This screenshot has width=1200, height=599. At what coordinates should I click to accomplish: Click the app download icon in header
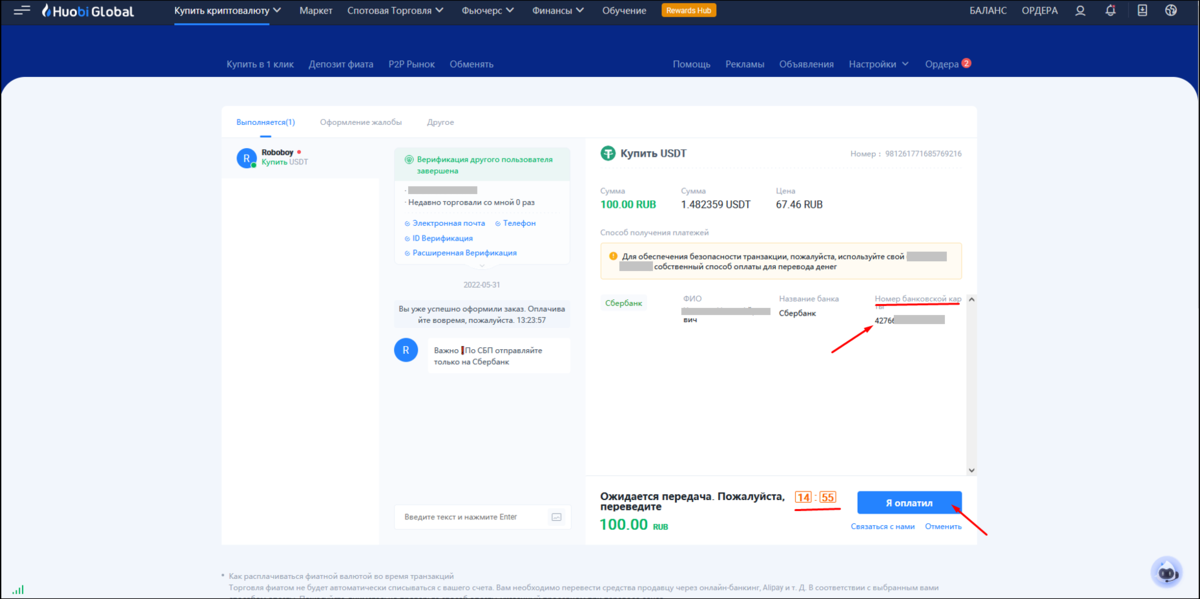[1141, 11]
